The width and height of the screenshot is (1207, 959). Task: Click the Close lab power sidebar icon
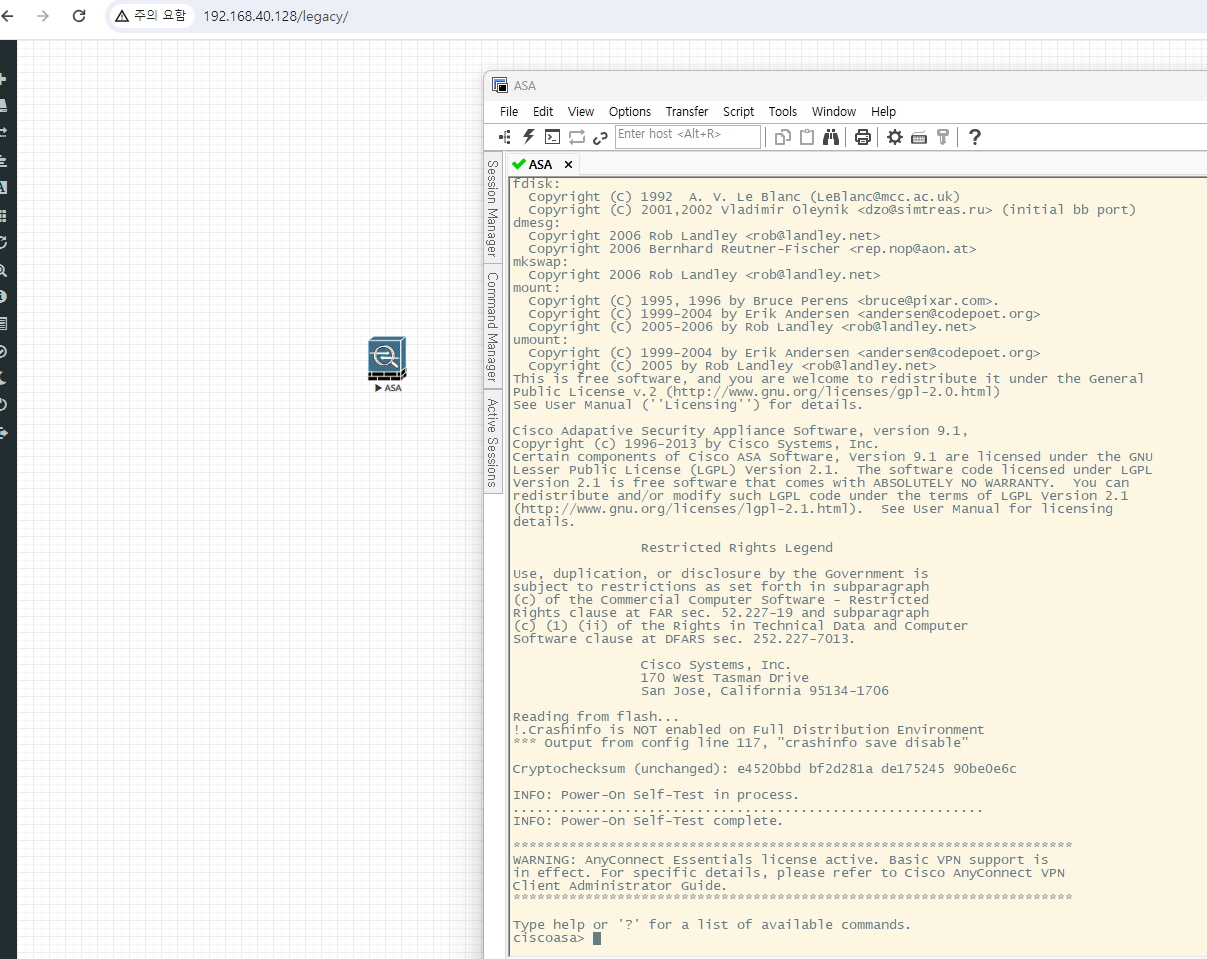[3, 405]
